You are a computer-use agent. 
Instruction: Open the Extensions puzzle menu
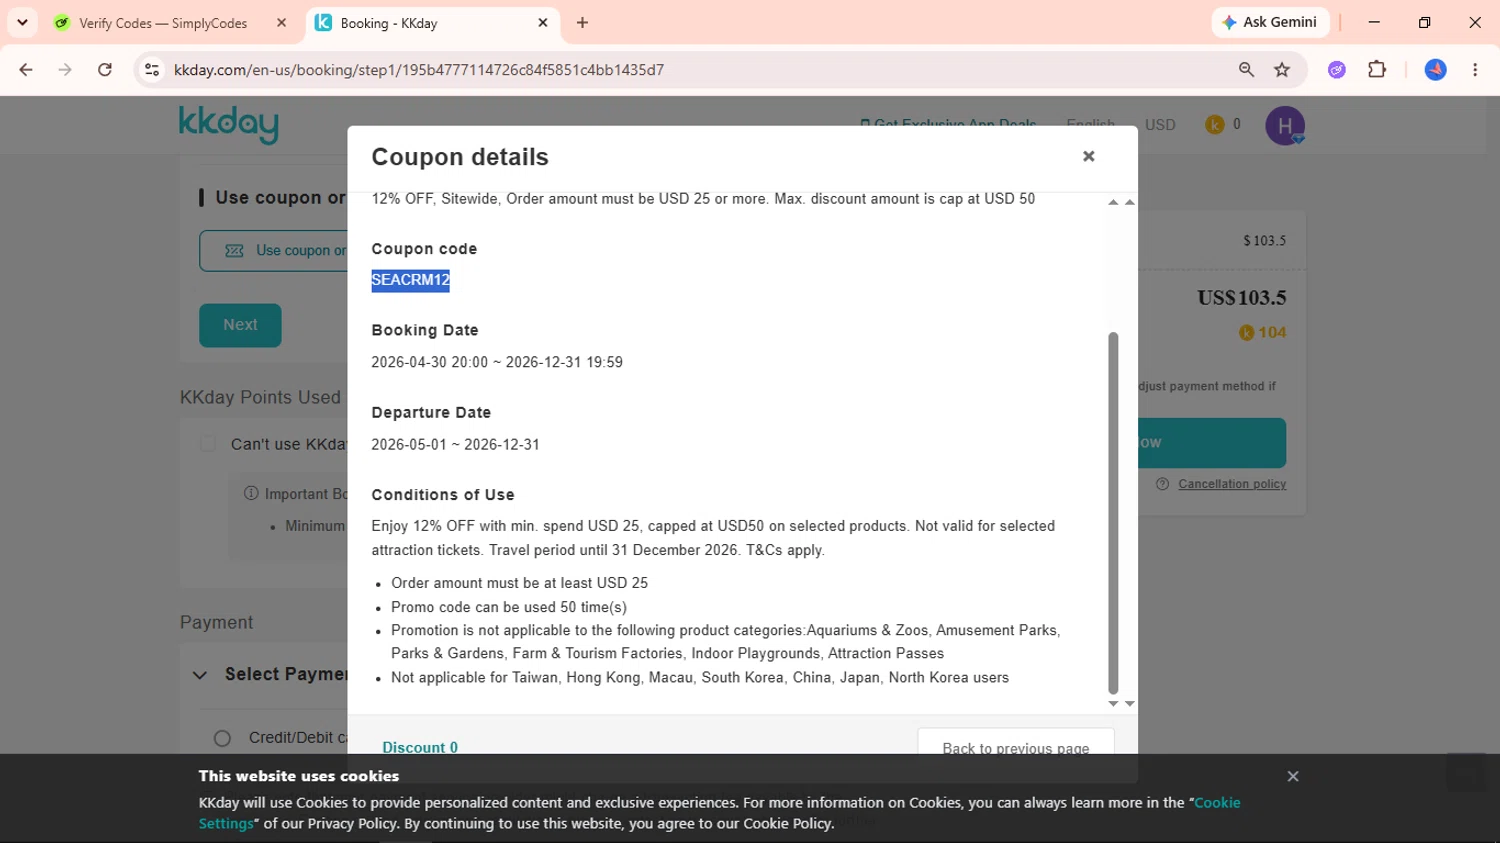coord(1377,69)
